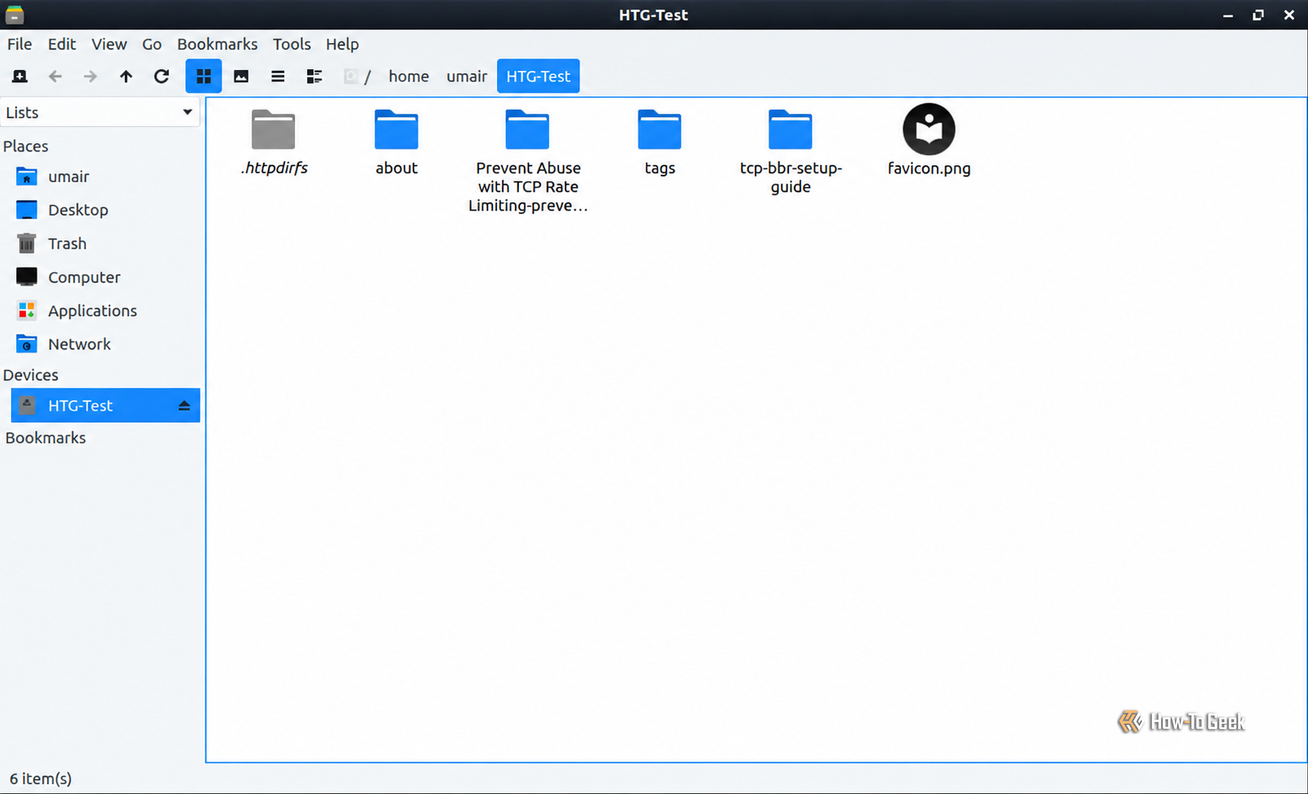Eject the HTG-Test device

coord(184,406)
